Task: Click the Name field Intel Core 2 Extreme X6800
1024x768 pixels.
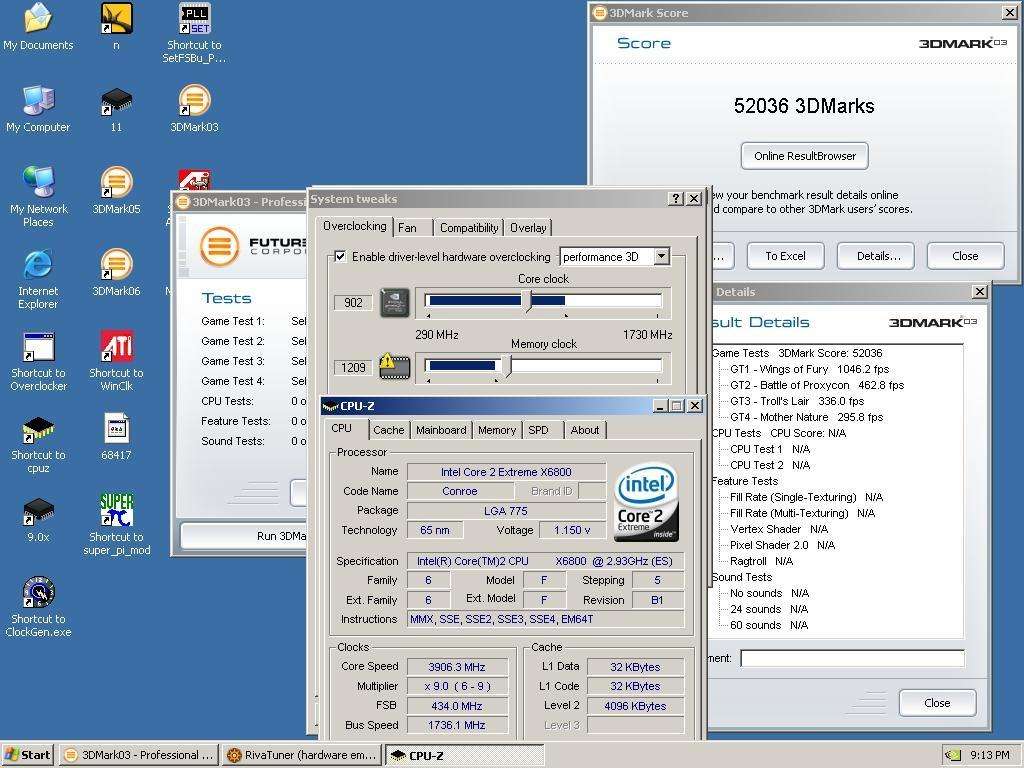Action: pos(506,472)
